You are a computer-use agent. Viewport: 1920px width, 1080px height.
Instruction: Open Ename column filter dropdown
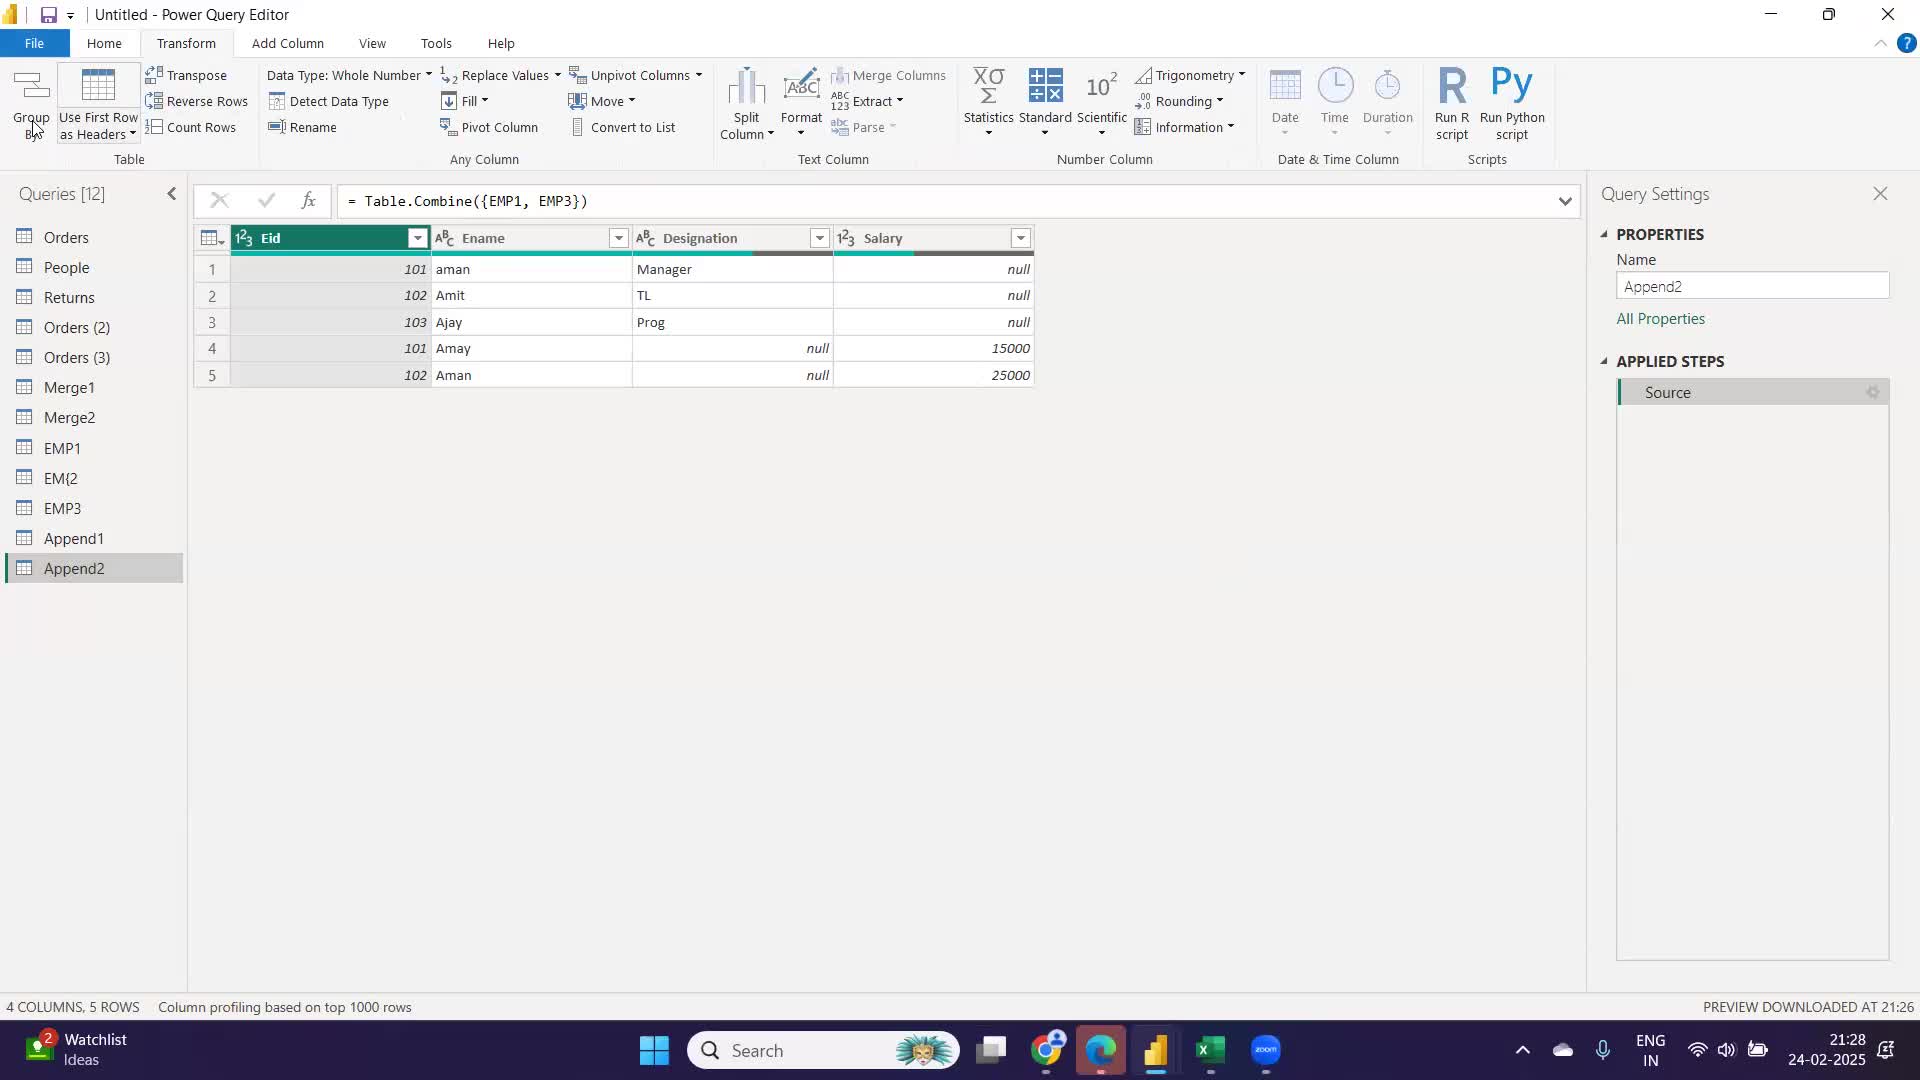[x=618, y=238]
